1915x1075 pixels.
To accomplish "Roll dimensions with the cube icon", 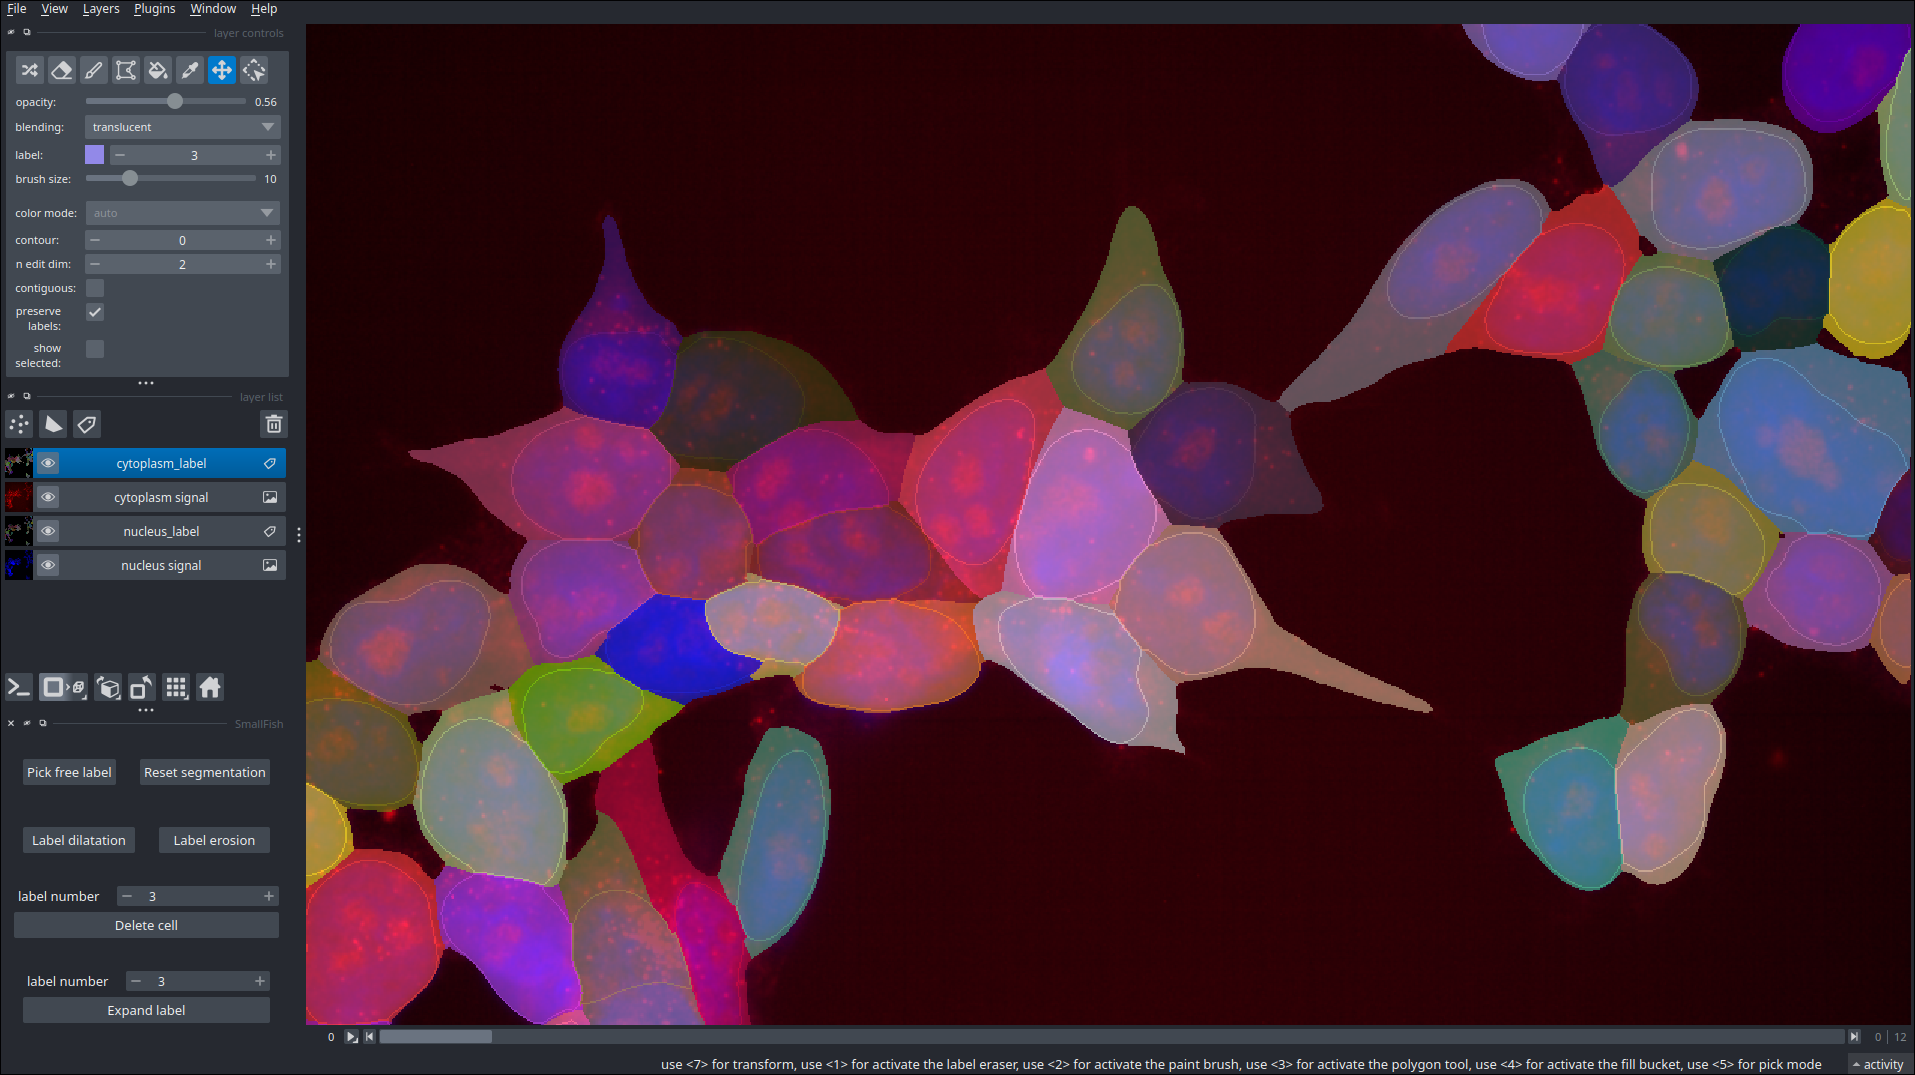I will click(x=108, y=687).
